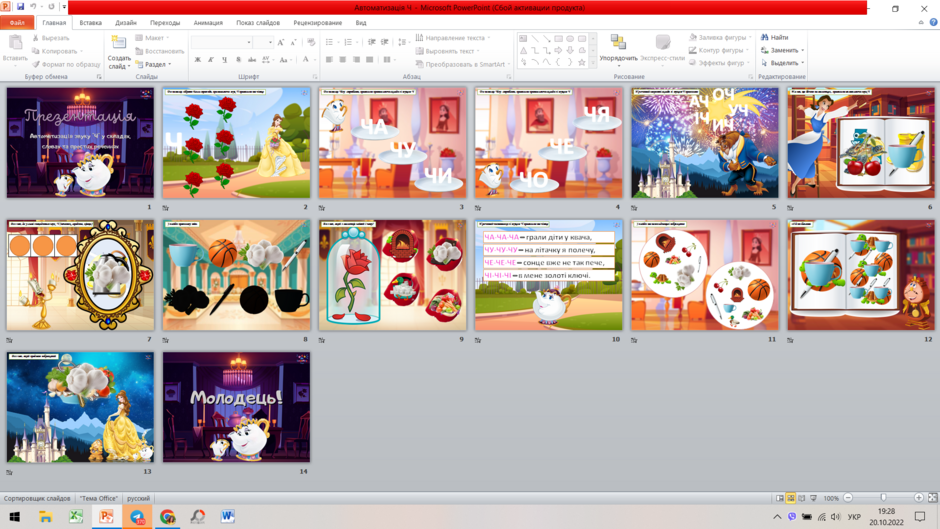Click the Save icon in quick access toolbar
Viewport: 940px width, 529px height.
click(20, 7)
